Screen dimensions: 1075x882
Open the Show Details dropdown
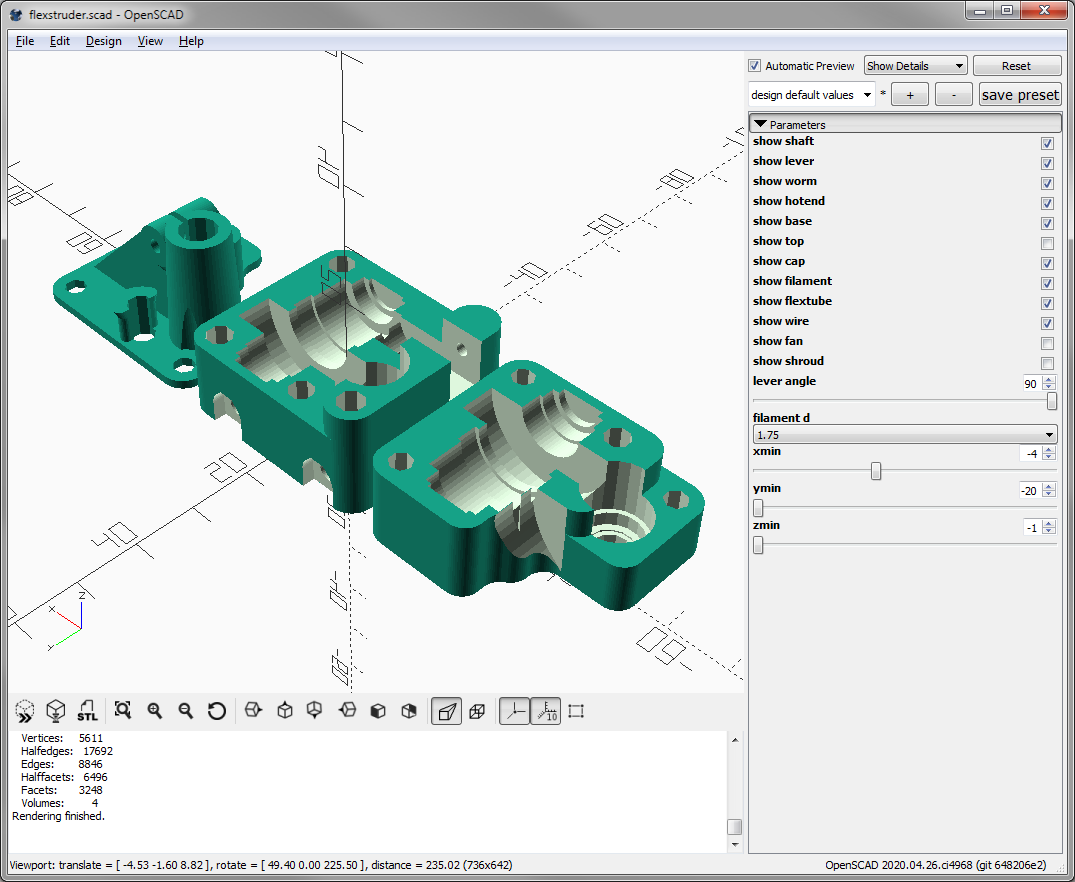coord(915,66)
